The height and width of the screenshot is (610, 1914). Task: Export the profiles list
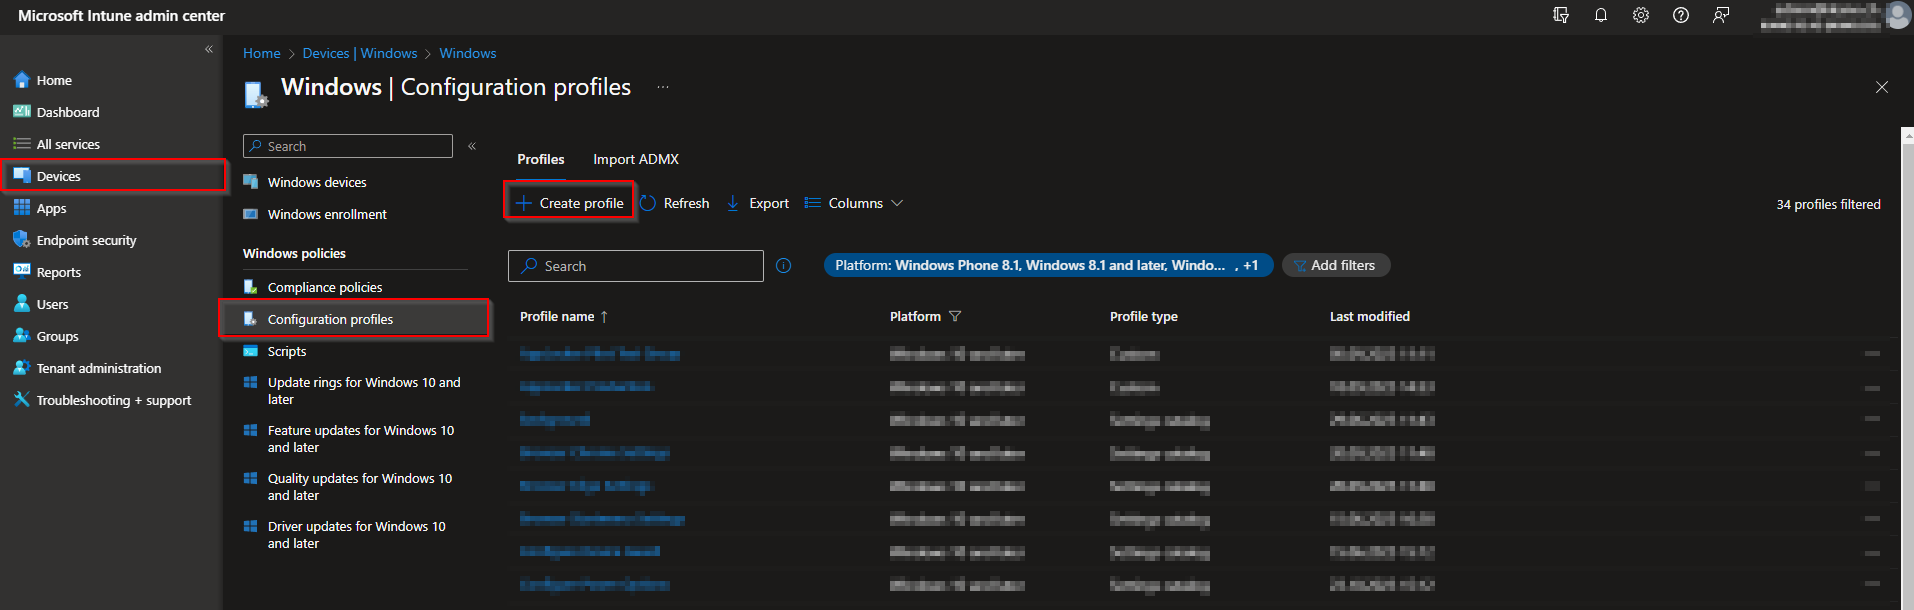coord(758,203)
